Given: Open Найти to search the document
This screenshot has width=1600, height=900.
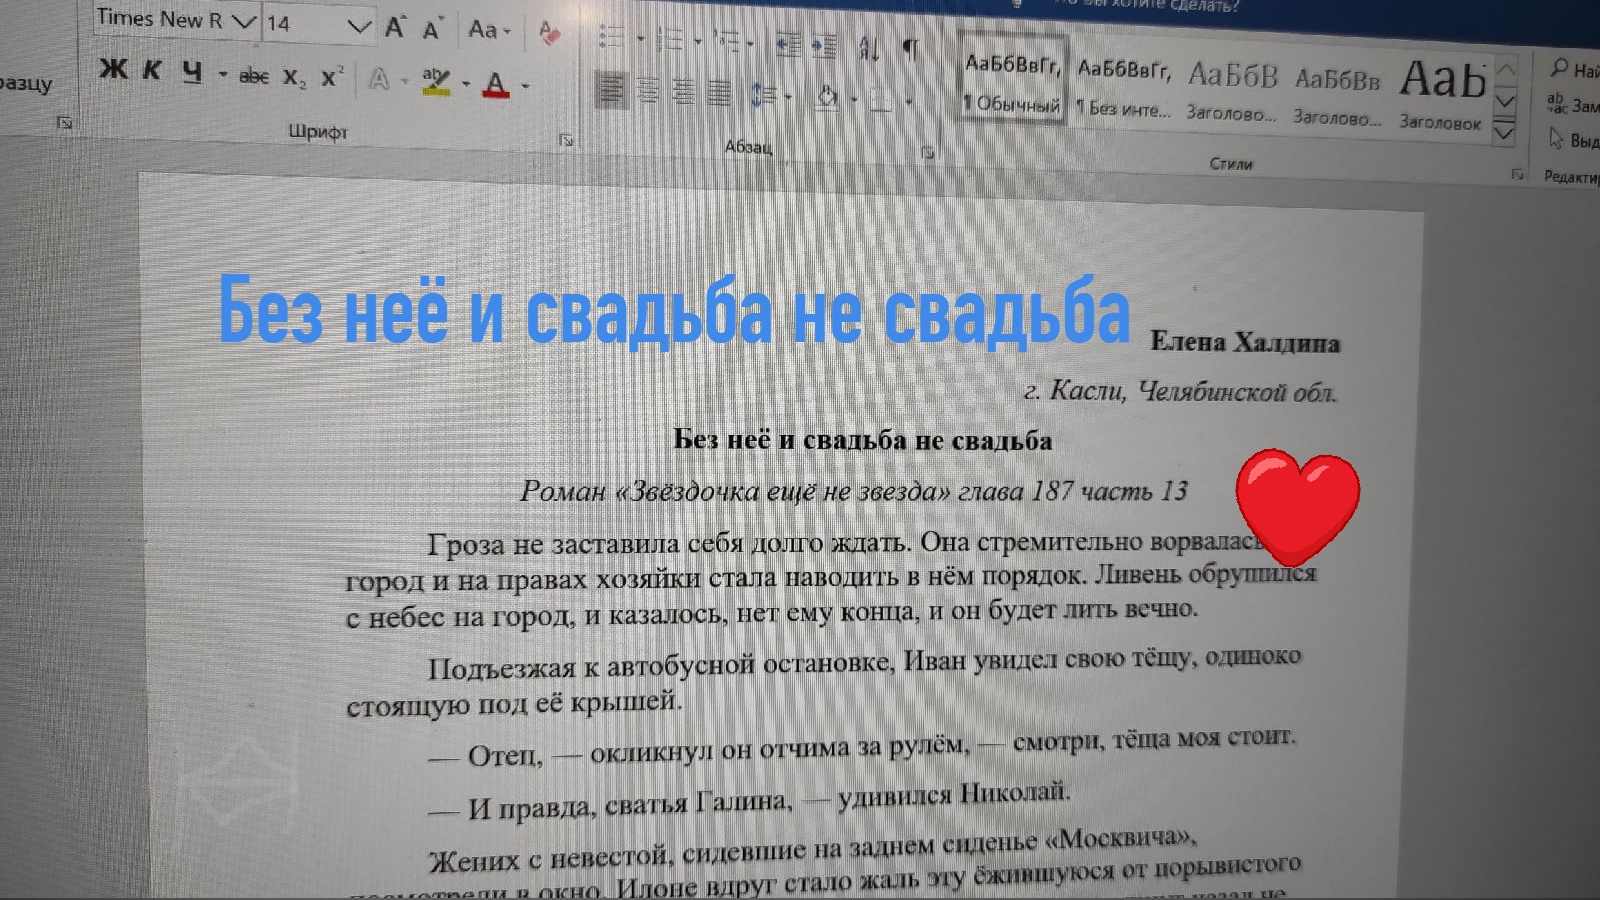Looking at the screenshot, I should tap(1574, 69).
